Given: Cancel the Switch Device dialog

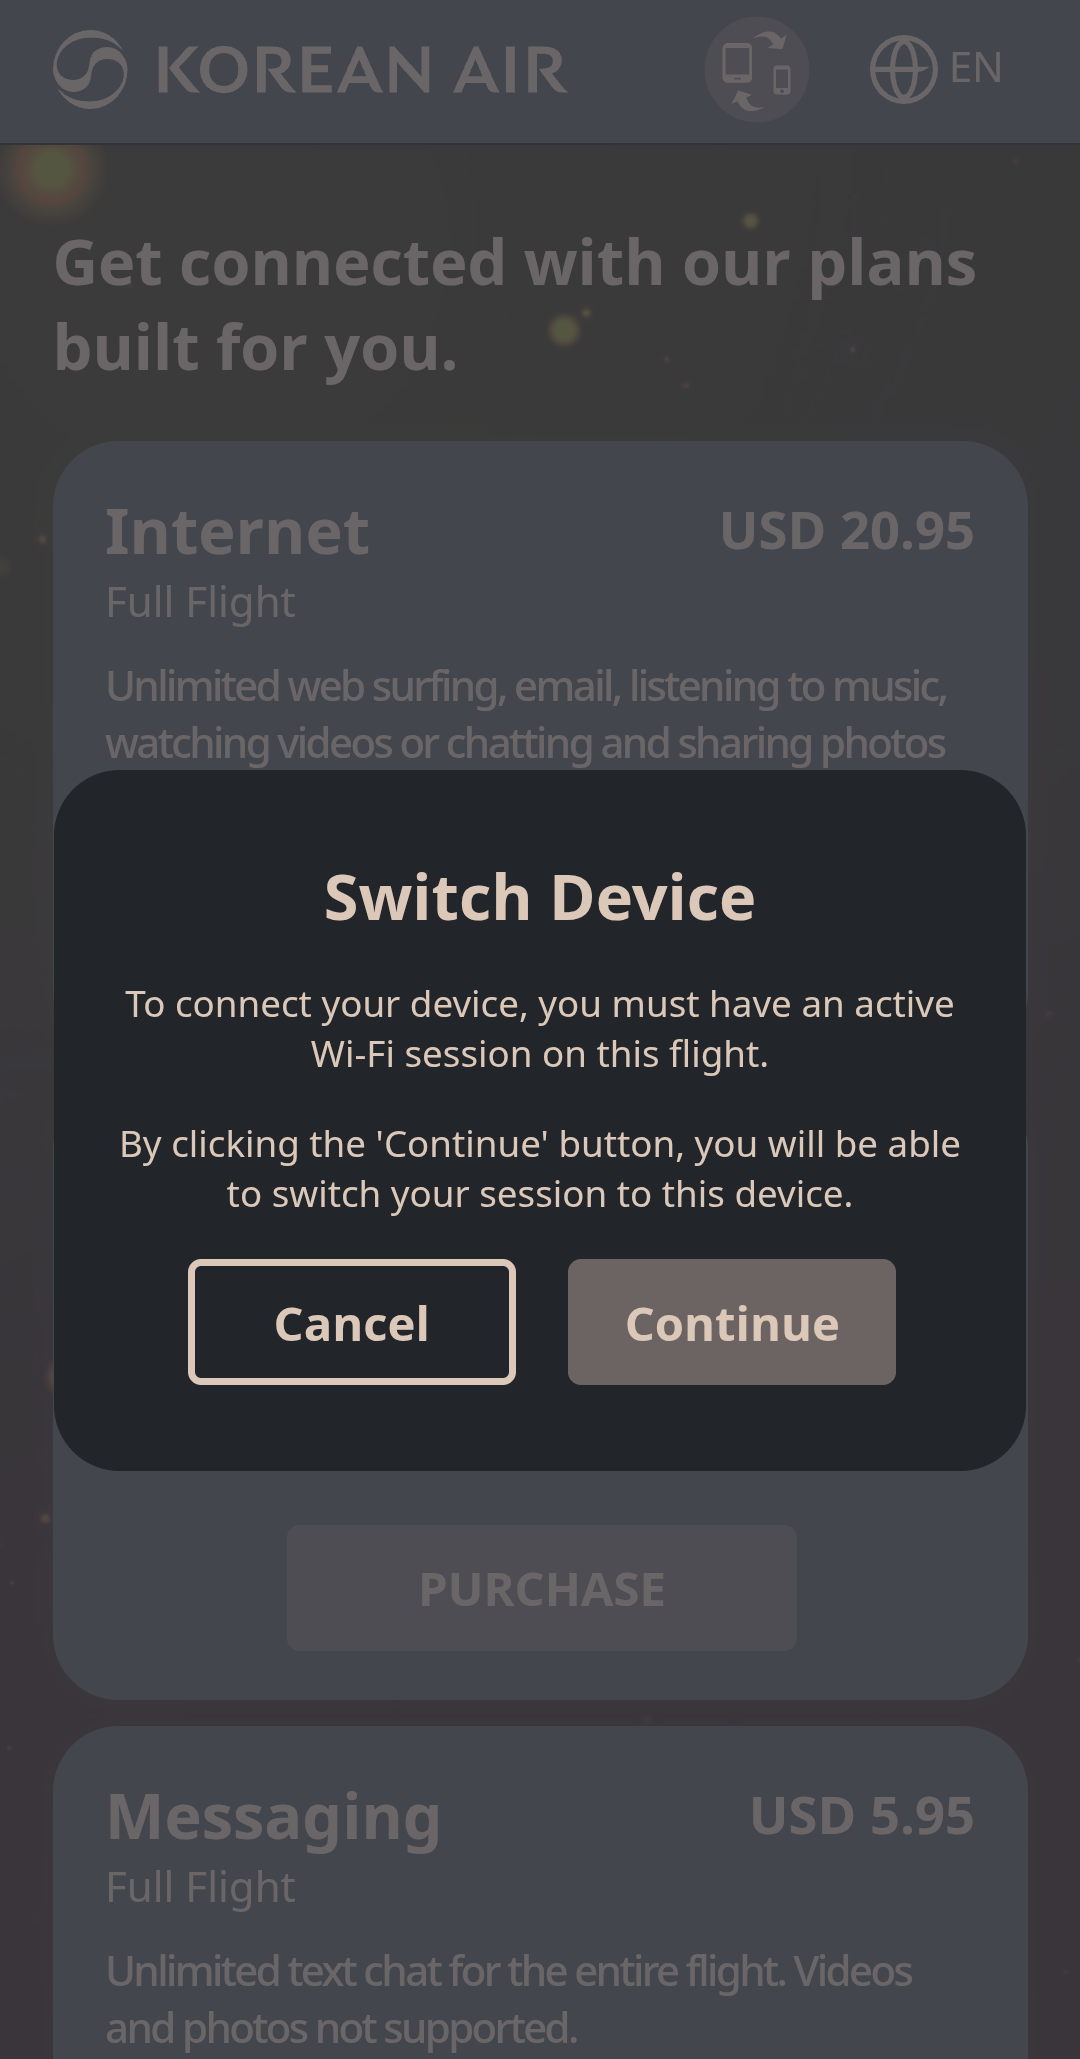Looking at the screenshot, I should [x=352, y=1322].
